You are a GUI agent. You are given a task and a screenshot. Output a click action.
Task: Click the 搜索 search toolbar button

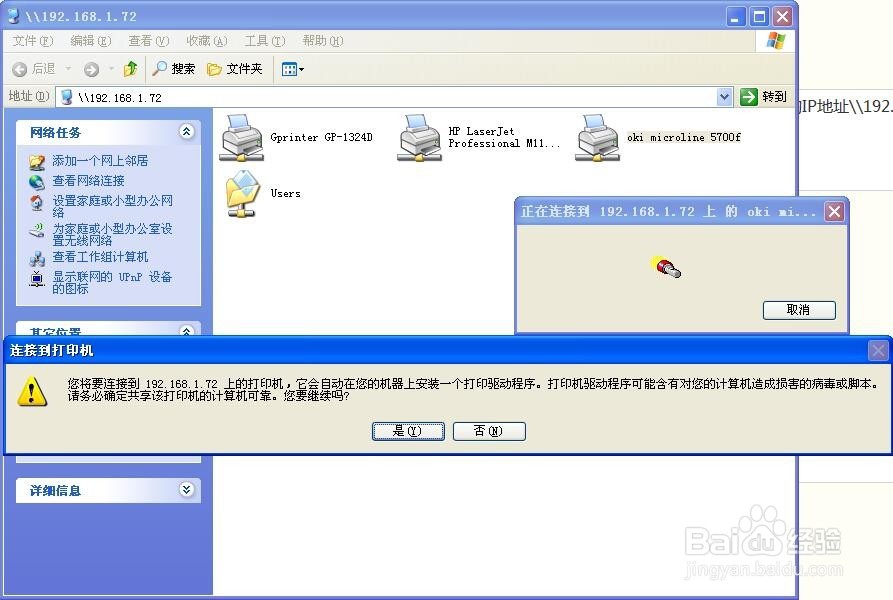pyautogui.click(x=174, y=69)
